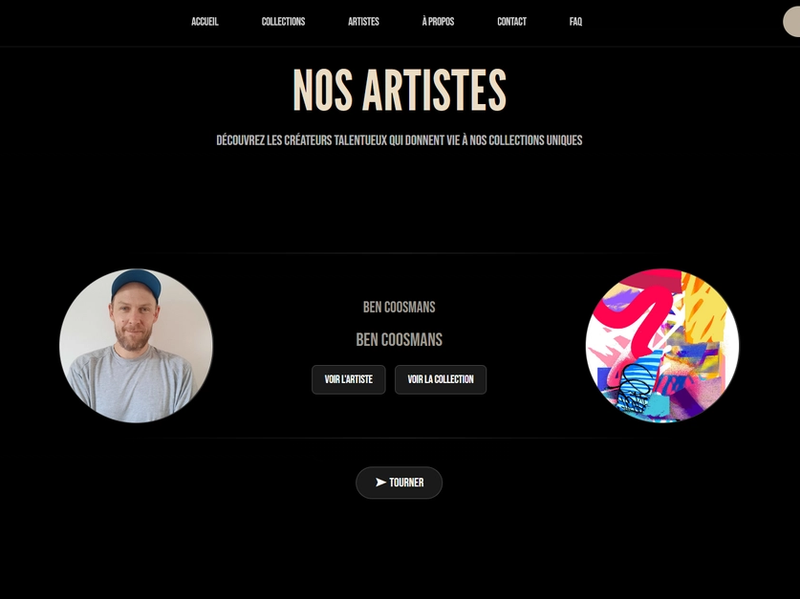This screenshot has height=599, width=800.
Task: Open the FAQ navigation link
Action: (576, 21)
